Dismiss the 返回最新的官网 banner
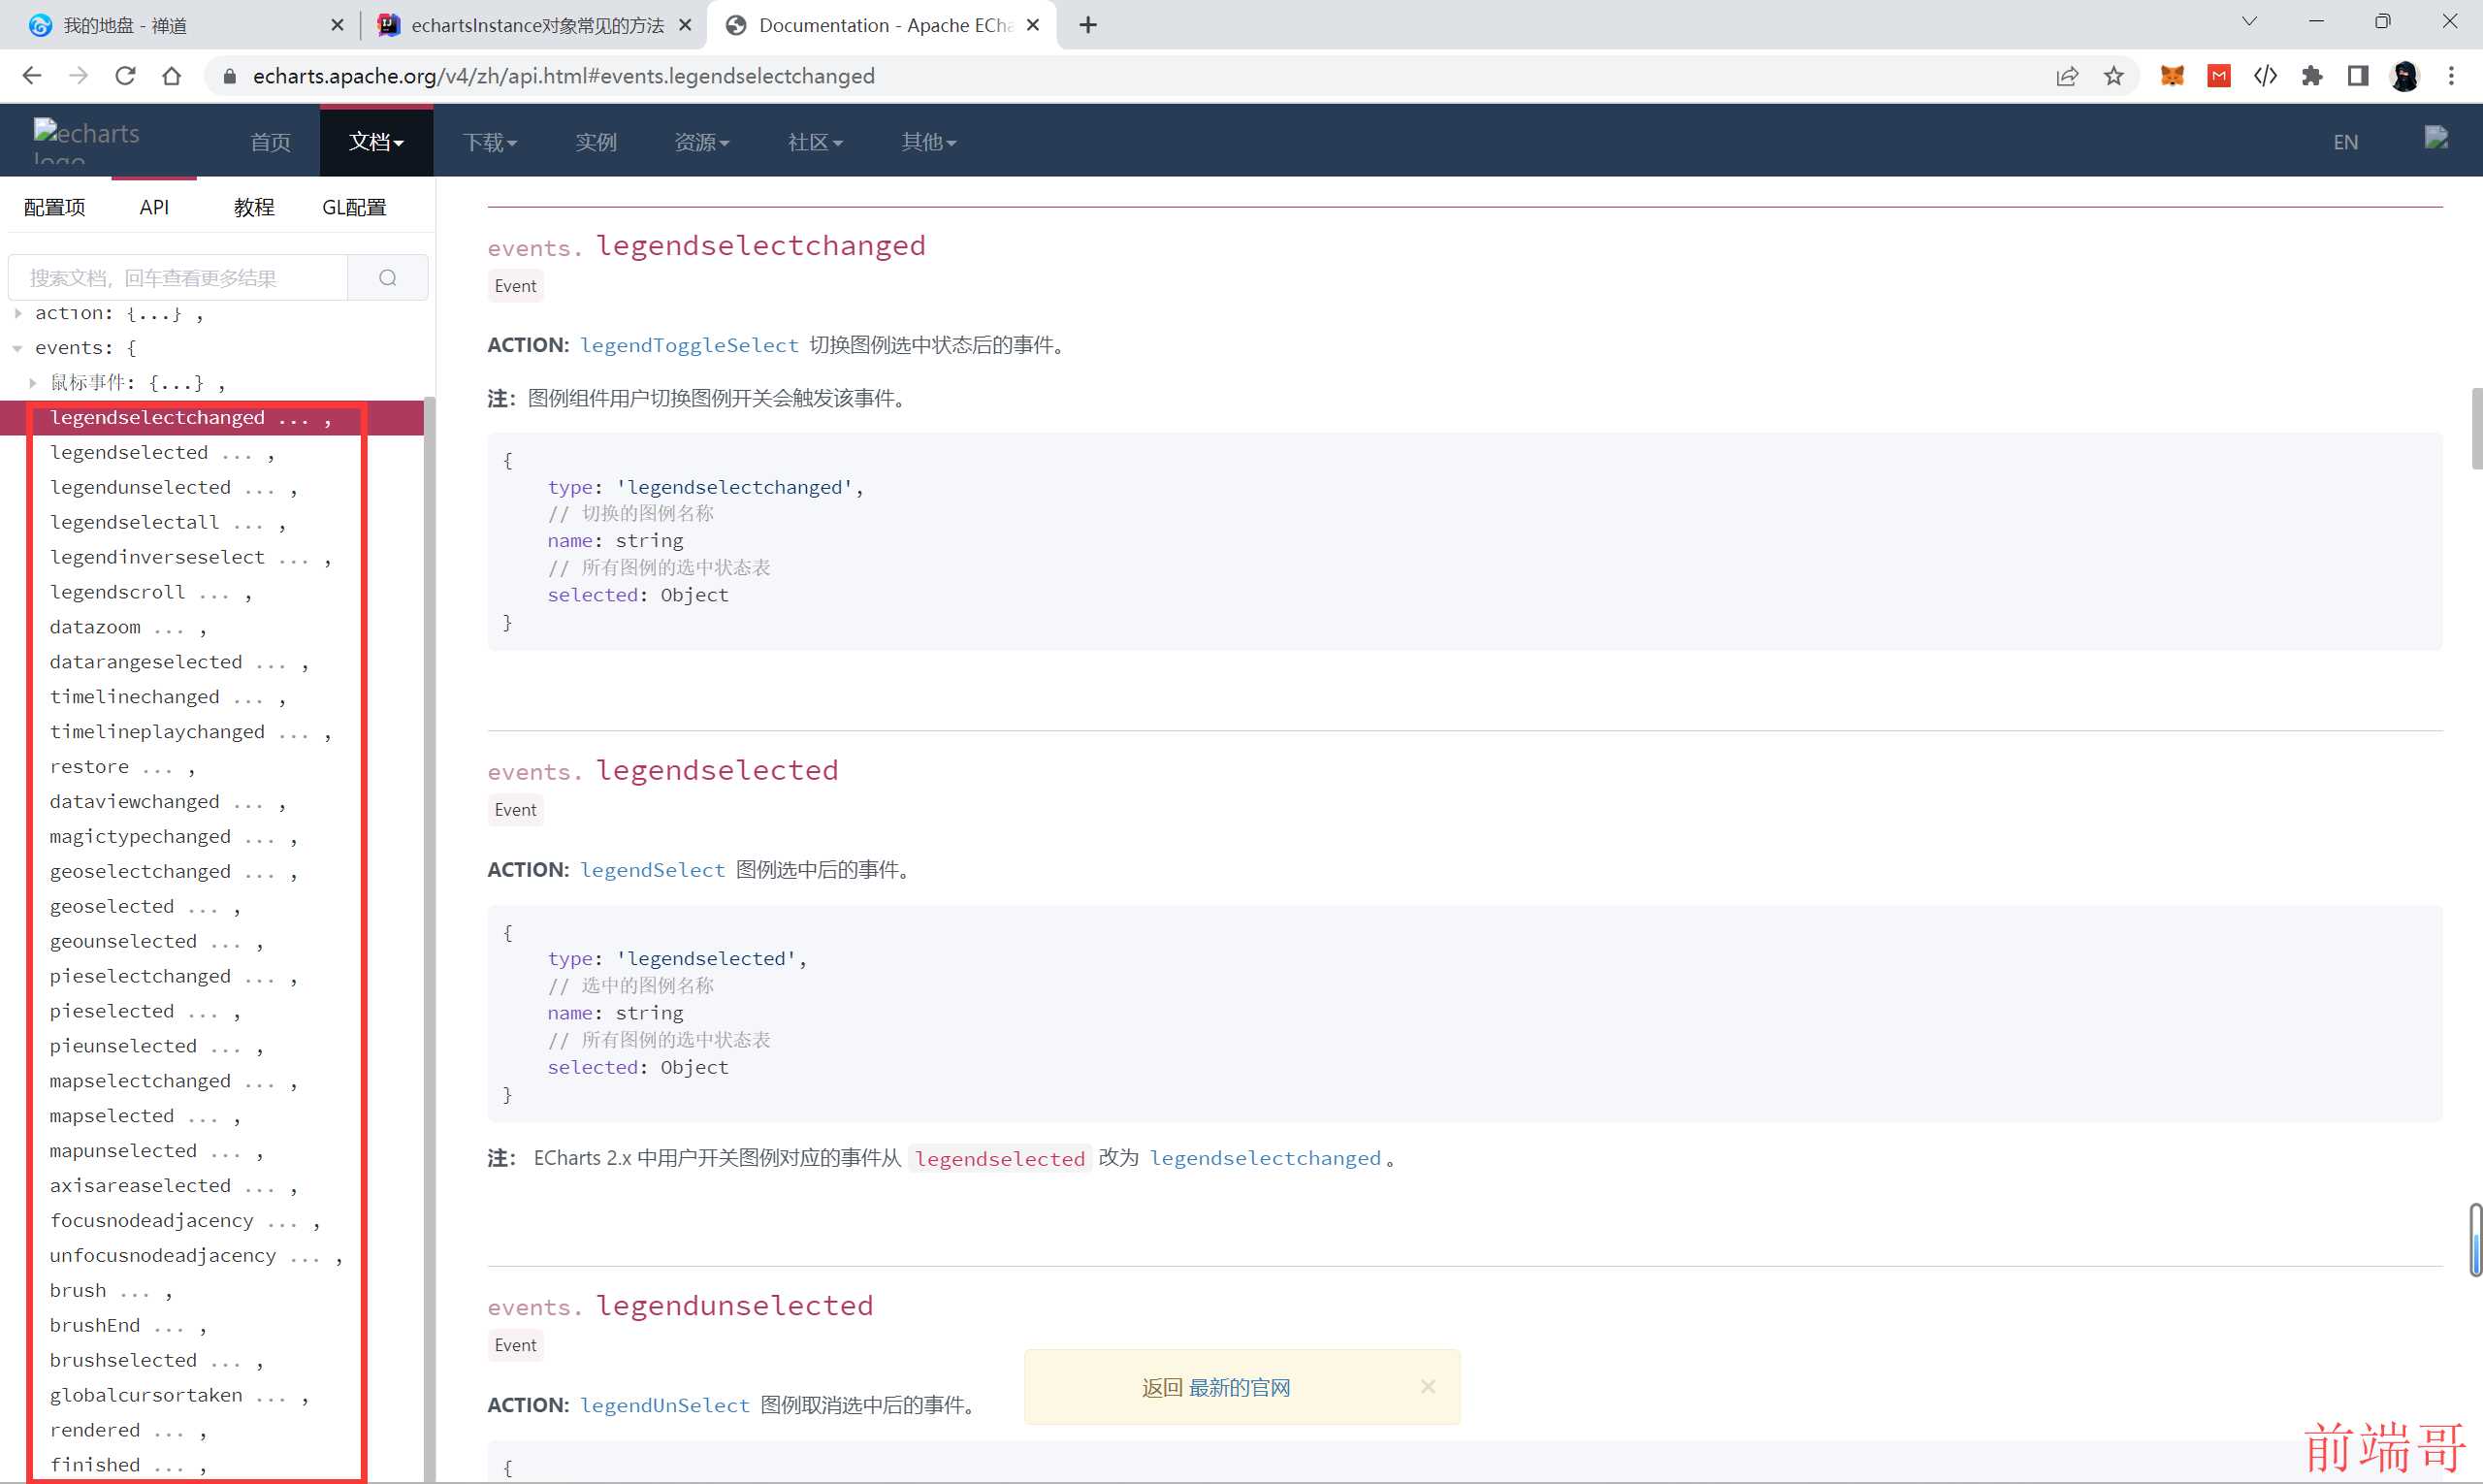Viewport: 2483px width, 1484px height. point(1428,1386)
